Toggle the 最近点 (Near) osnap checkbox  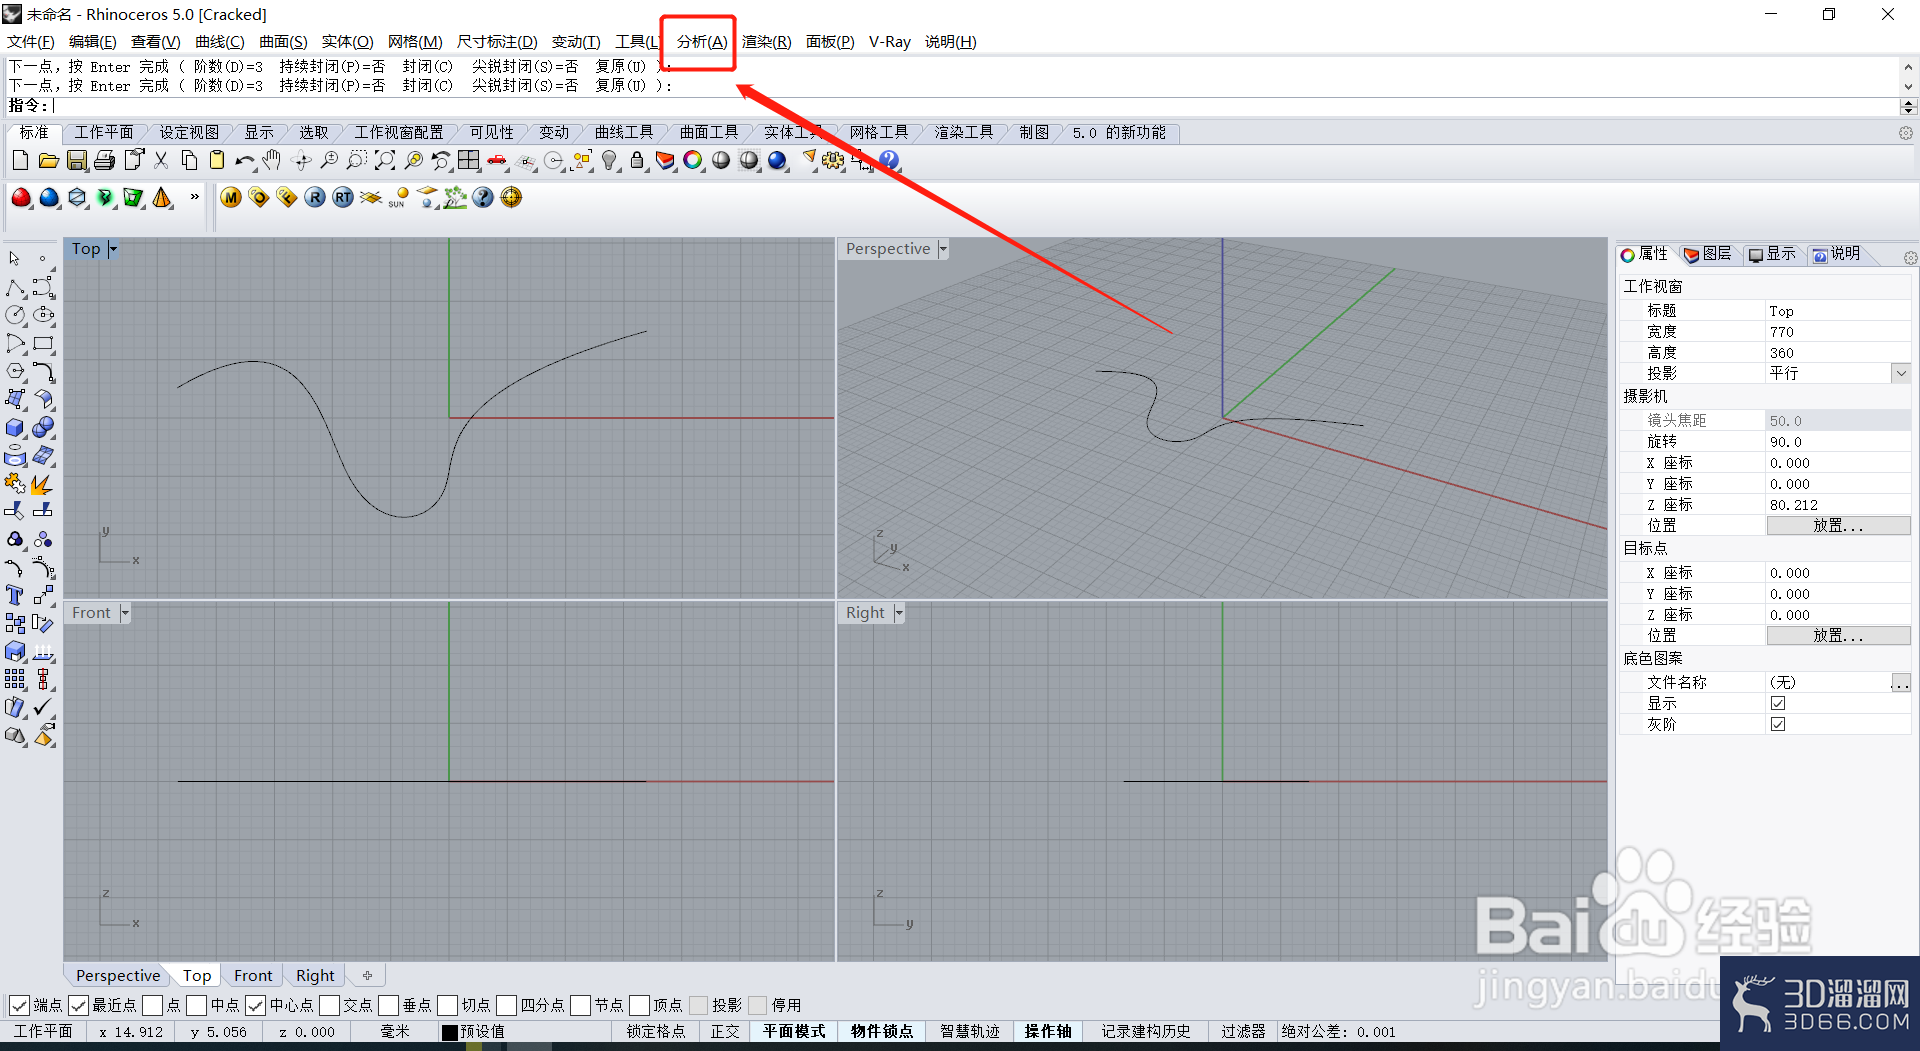point(78,1005)
